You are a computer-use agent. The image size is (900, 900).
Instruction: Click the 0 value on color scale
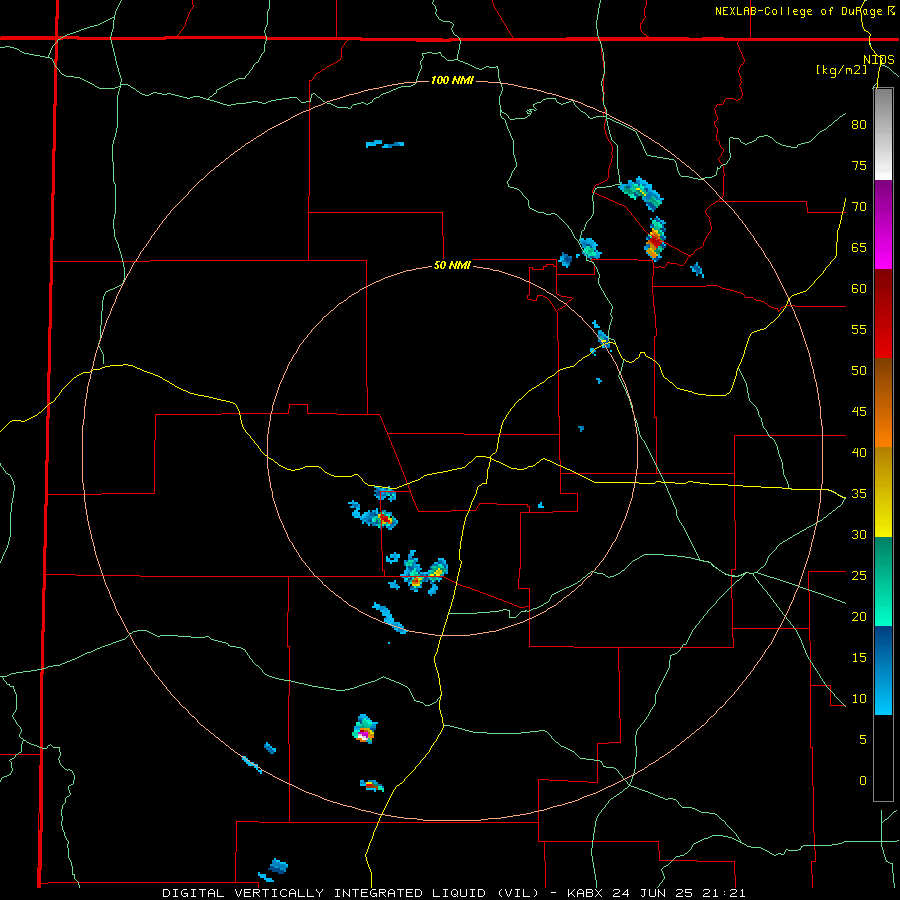pos(863,781)
